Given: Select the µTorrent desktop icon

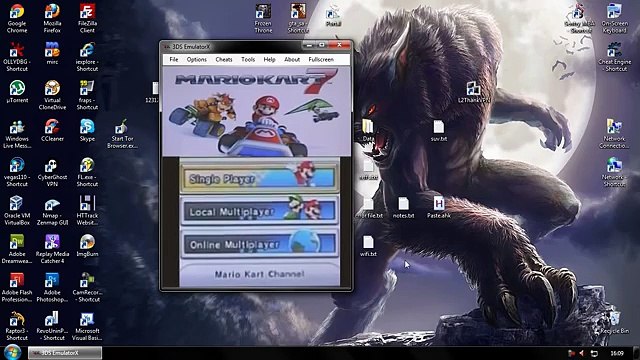Looking at the screenshot, I should click(17, 92).
